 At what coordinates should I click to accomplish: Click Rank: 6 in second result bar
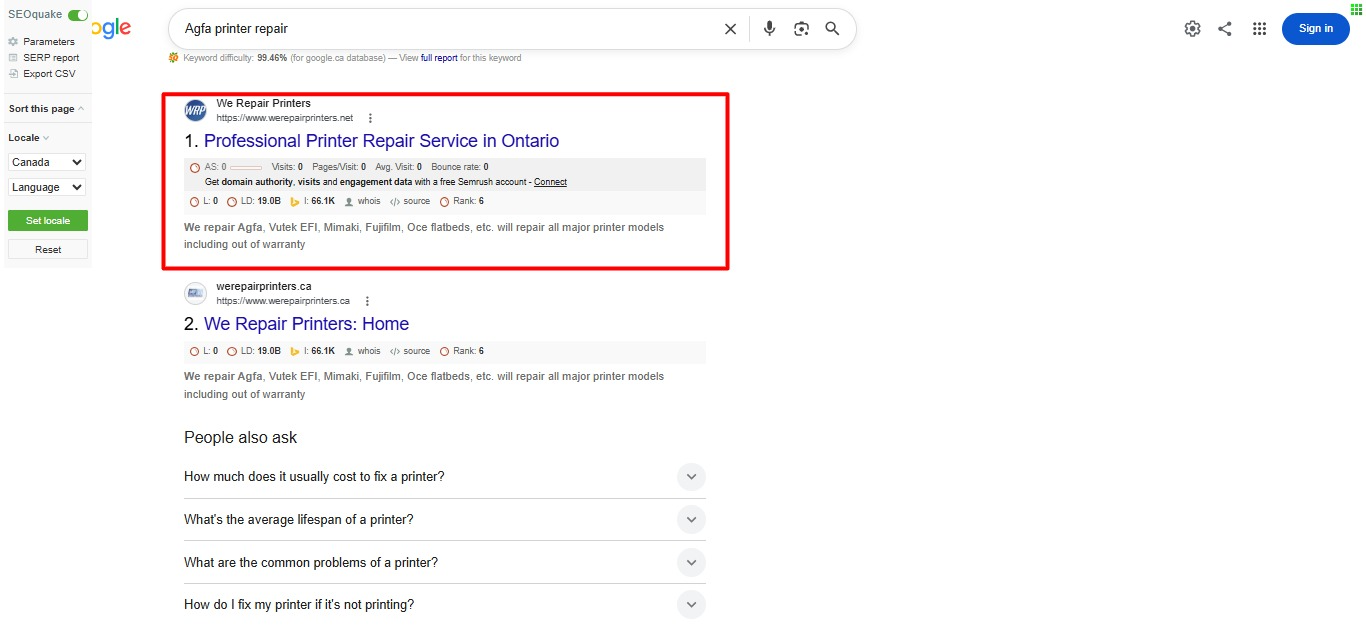(x=462, y=351)
